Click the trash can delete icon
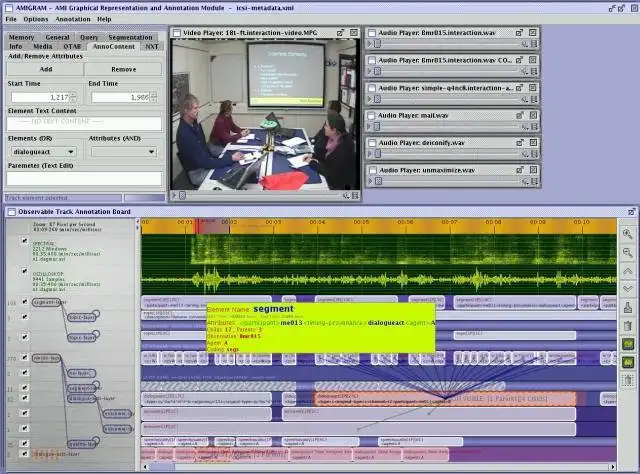The height and width of the screenshot is (474, 640). (x=628, y=325)
